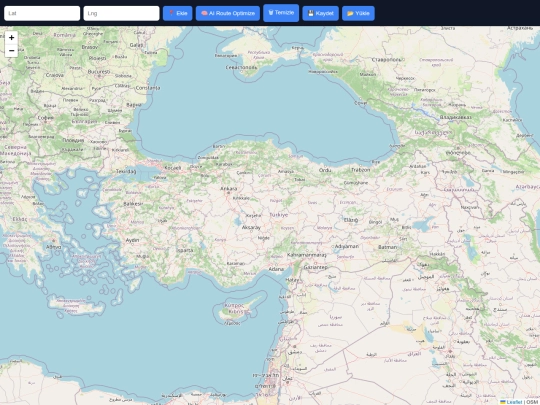Click Niğde label on the map
Image resolution: width=540 pixels, height=405 pixels.
click(x=263, y=238)
